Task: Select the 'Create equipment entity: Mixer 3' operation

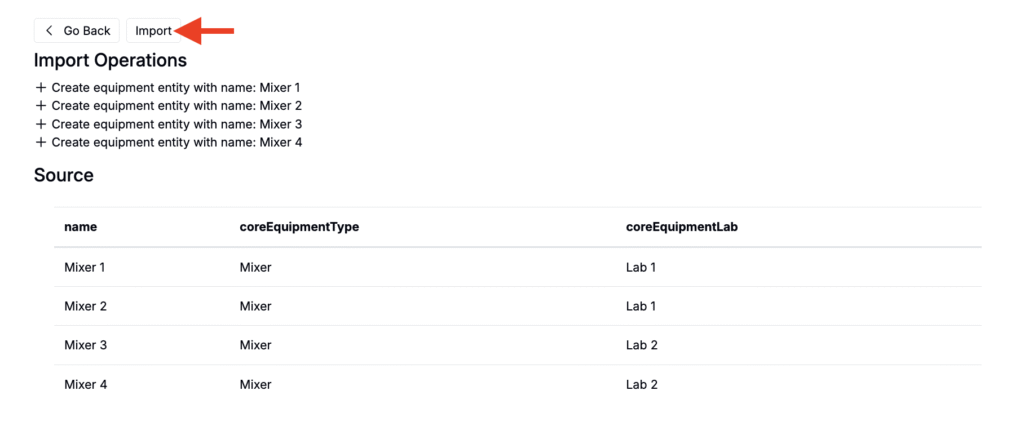Action: tap(176, 124)
